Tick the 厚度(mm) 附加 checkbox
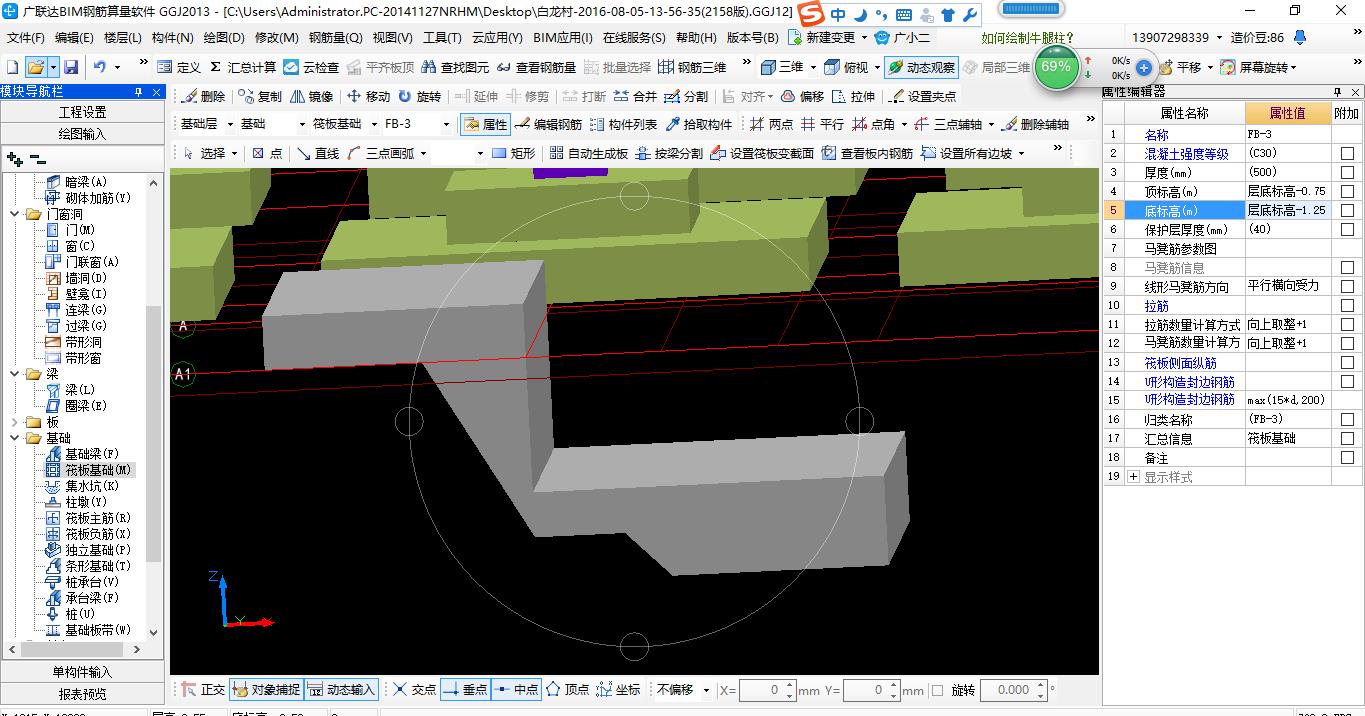This screenshot has width=1365, height=716. (x=1347, y=173)
